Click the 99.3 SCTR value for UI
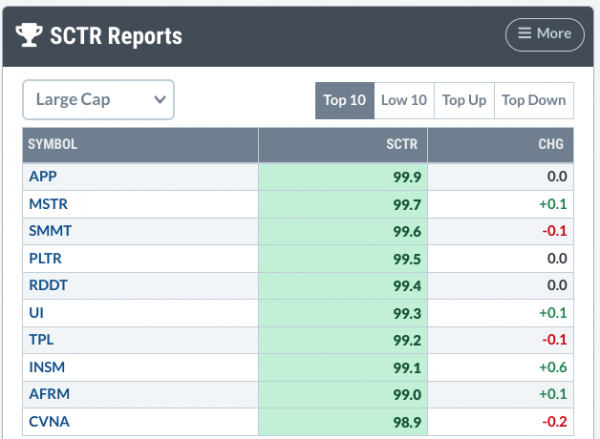 point(407,313)
